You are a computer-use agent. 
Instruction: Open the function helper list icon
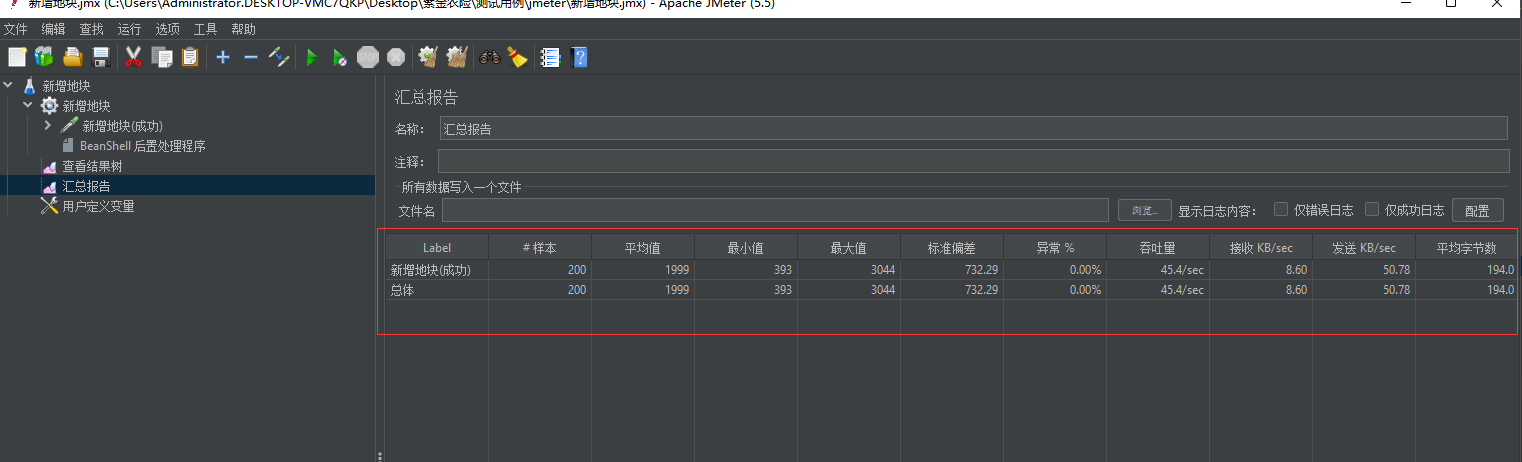(x=549, y=58)
